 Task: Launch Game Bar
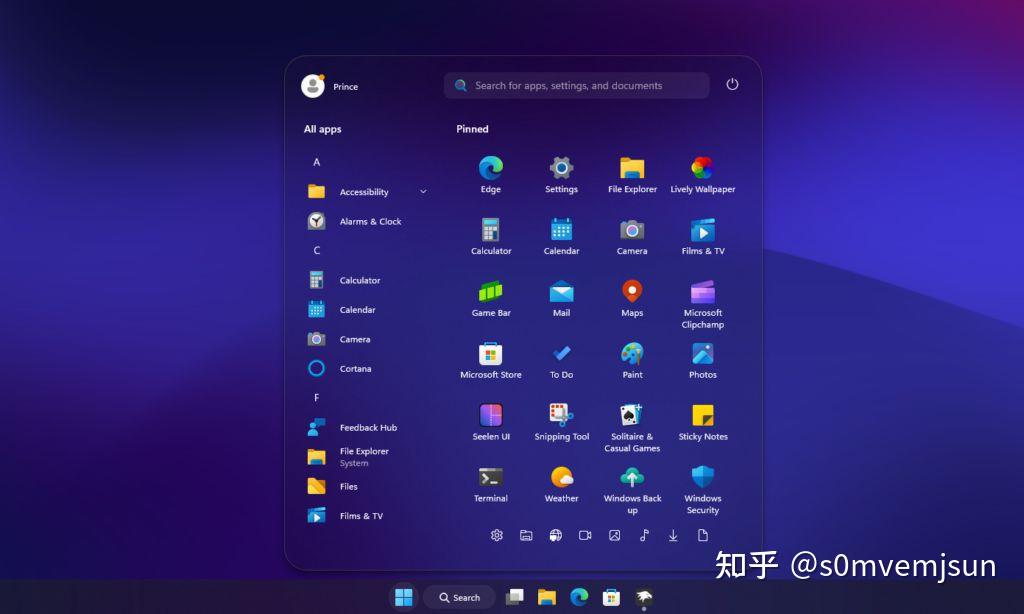[490, 293]
